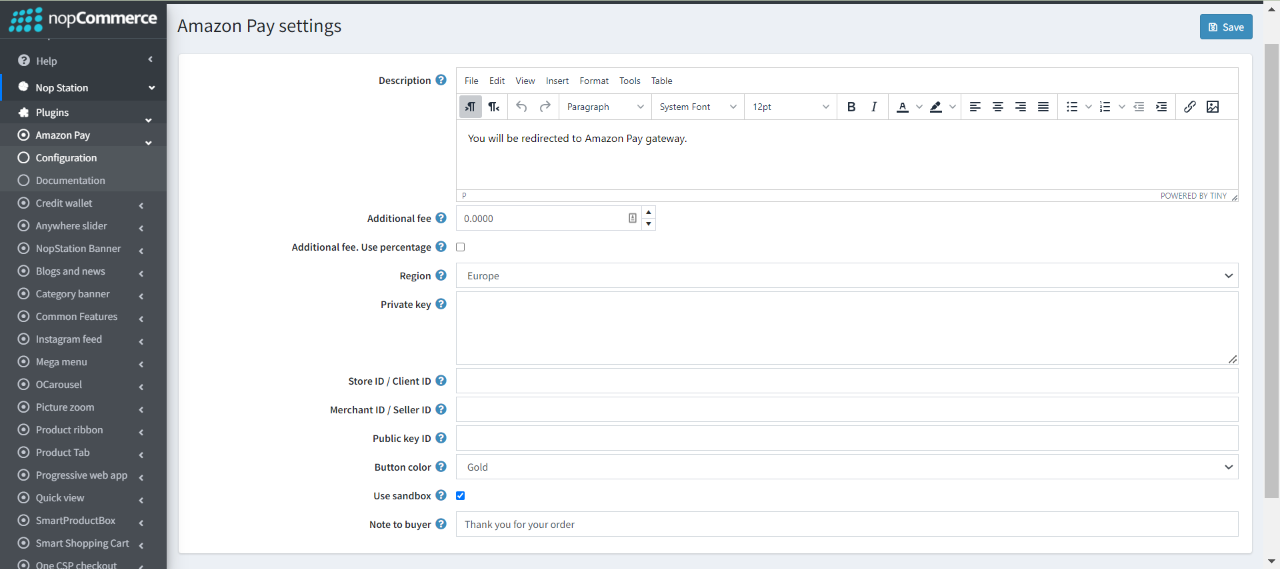
Task: Show help tooltip for Button color
Action: click(441, 467)
